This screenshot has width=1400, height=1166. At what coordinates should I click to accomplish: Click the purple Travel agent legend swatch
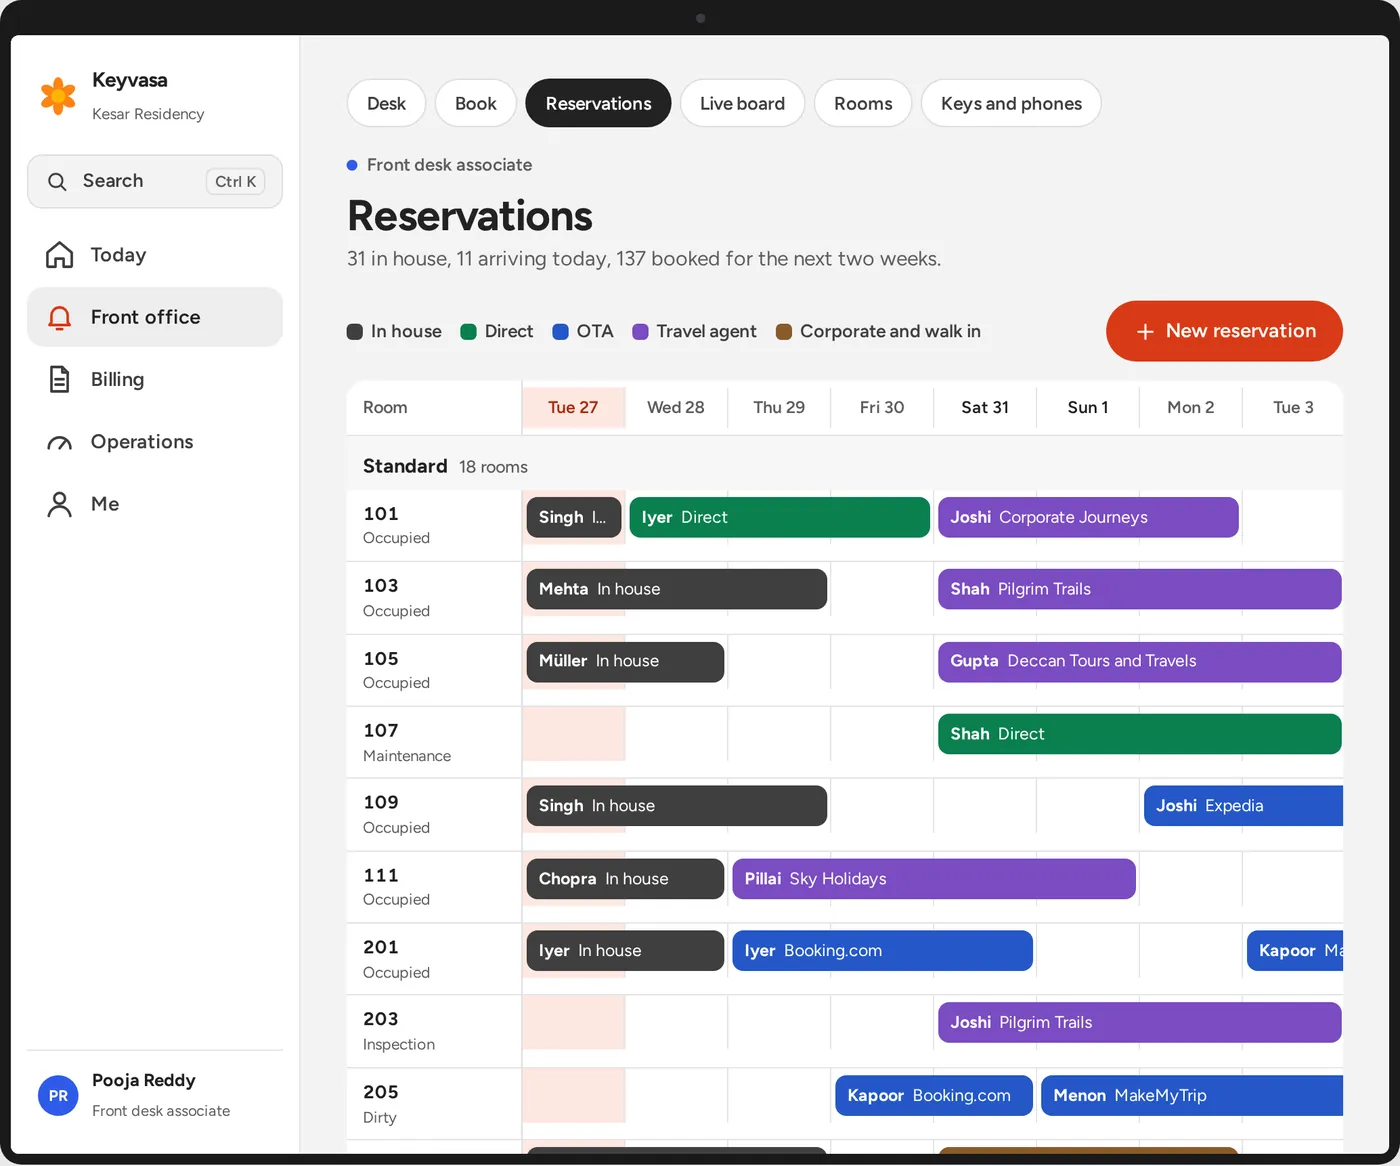point(640,332)
